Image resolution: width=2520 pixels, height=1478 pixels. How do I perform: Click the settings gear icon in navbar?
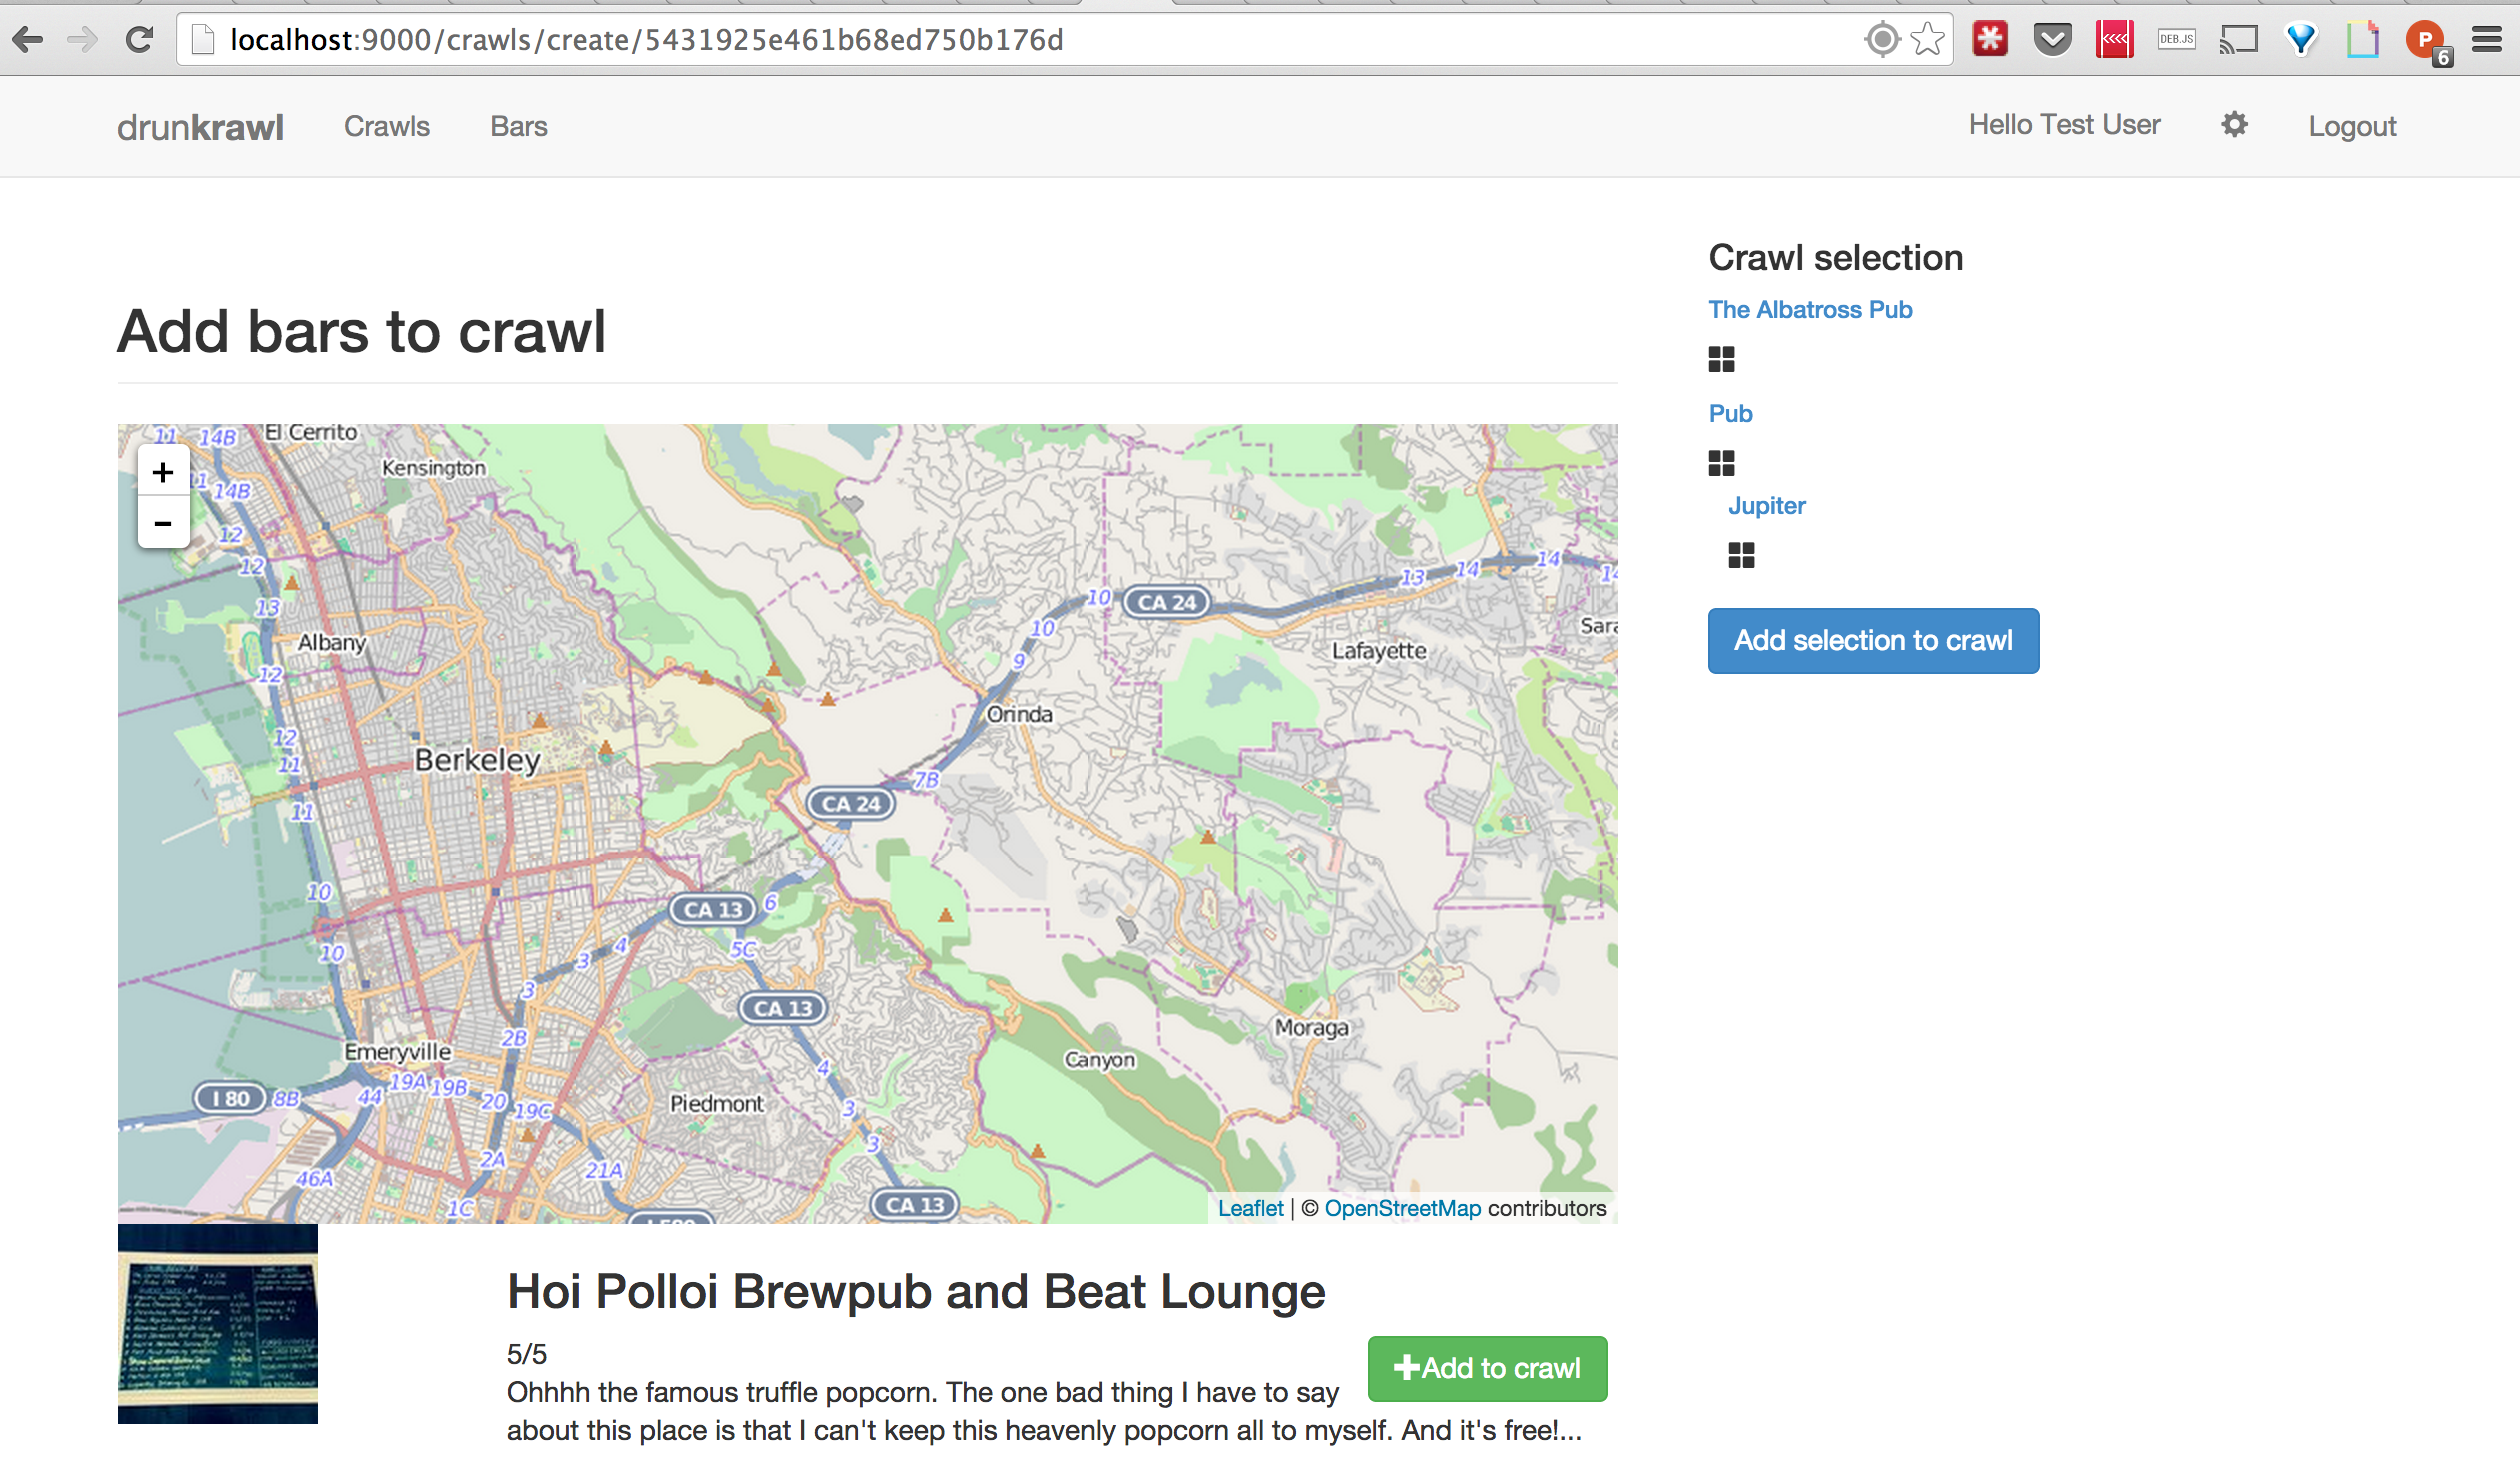pyautogui.click(x=2234, y=125)
